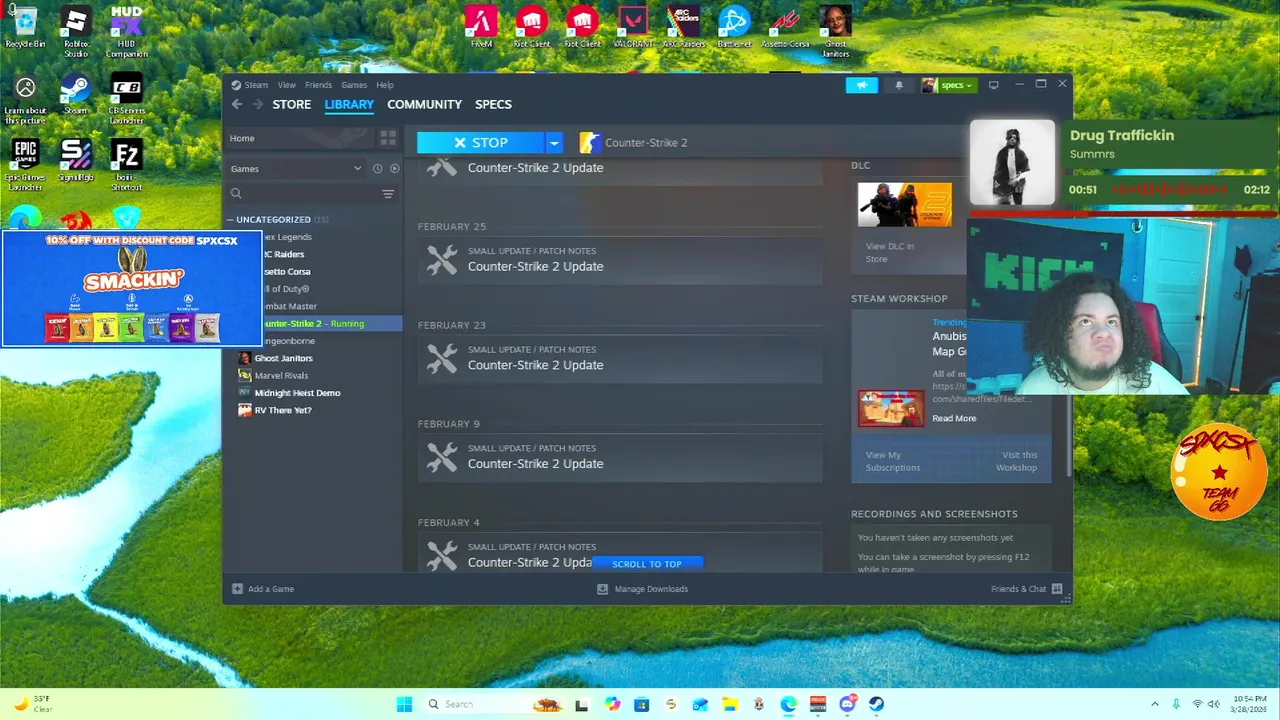This screenshot has width=1280, height=720.
Task: Open HUD Companion desktop shortcut
Action: 126,32
